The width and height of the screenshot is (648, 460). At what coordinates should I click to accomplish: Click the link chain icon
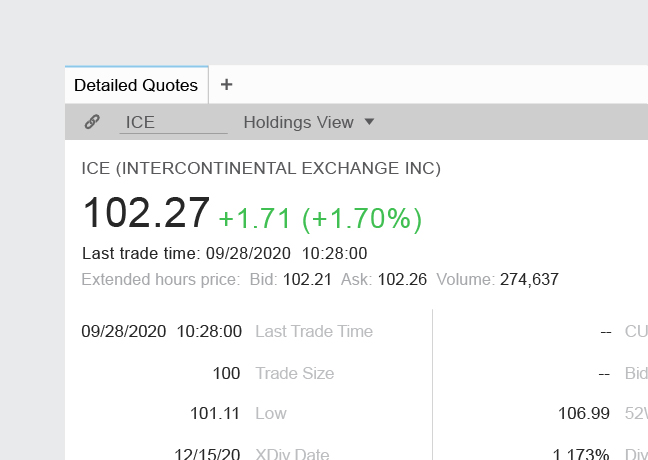click(92, 122)
